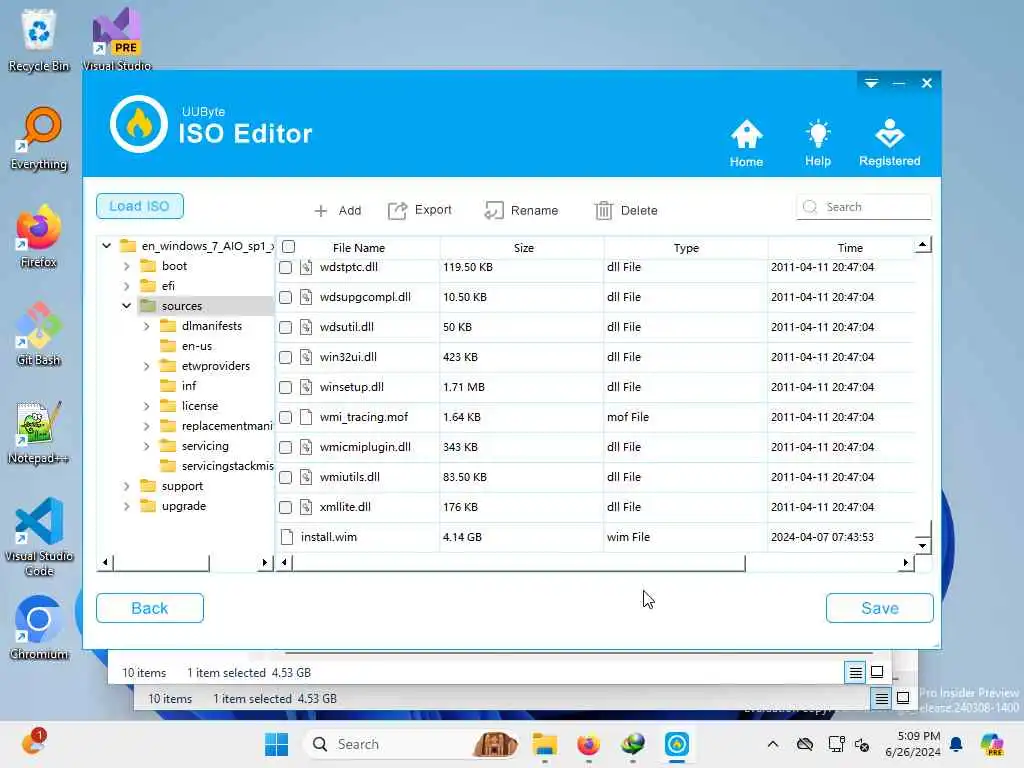
Task: Click the Rename toolbar button
Action: tap(521, 210)
